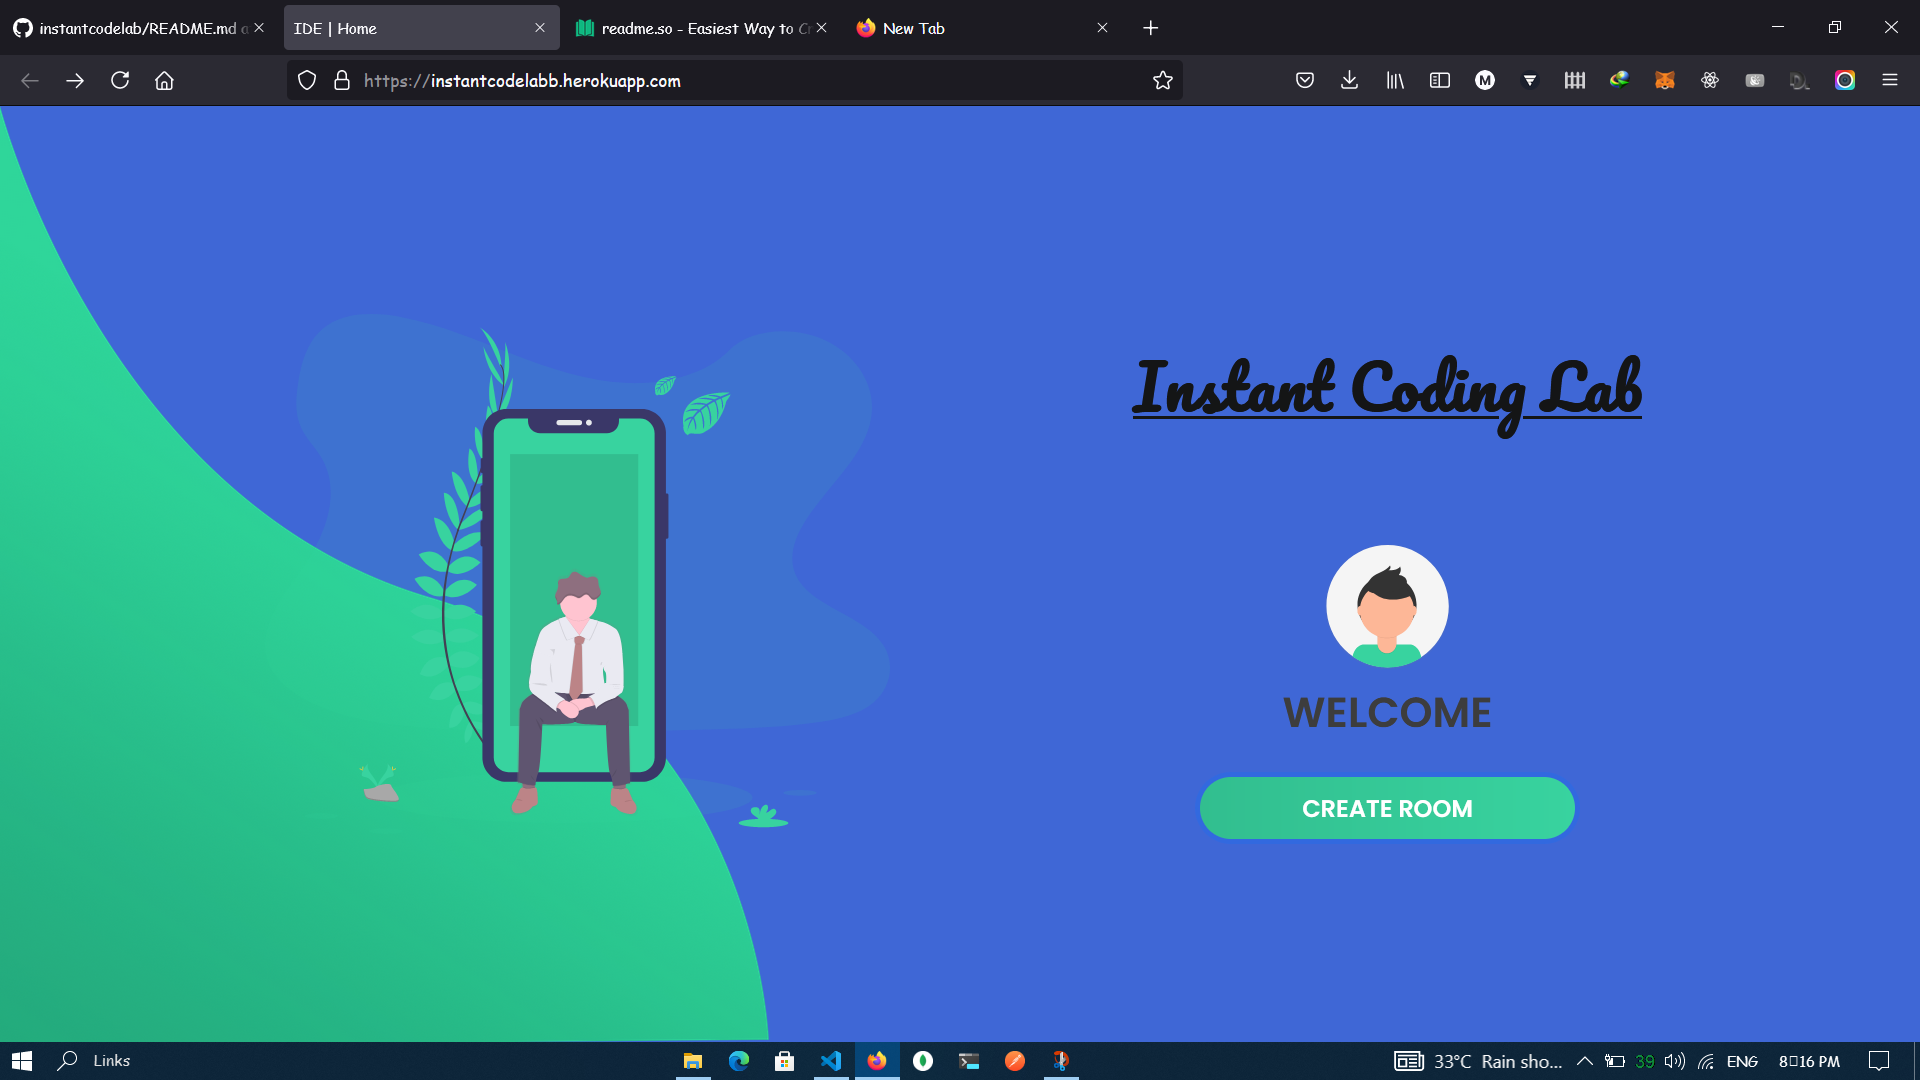This screenshot has height=1080, width=1920.
Task: Show tracking protection shield info
Action: pos(307,81)
